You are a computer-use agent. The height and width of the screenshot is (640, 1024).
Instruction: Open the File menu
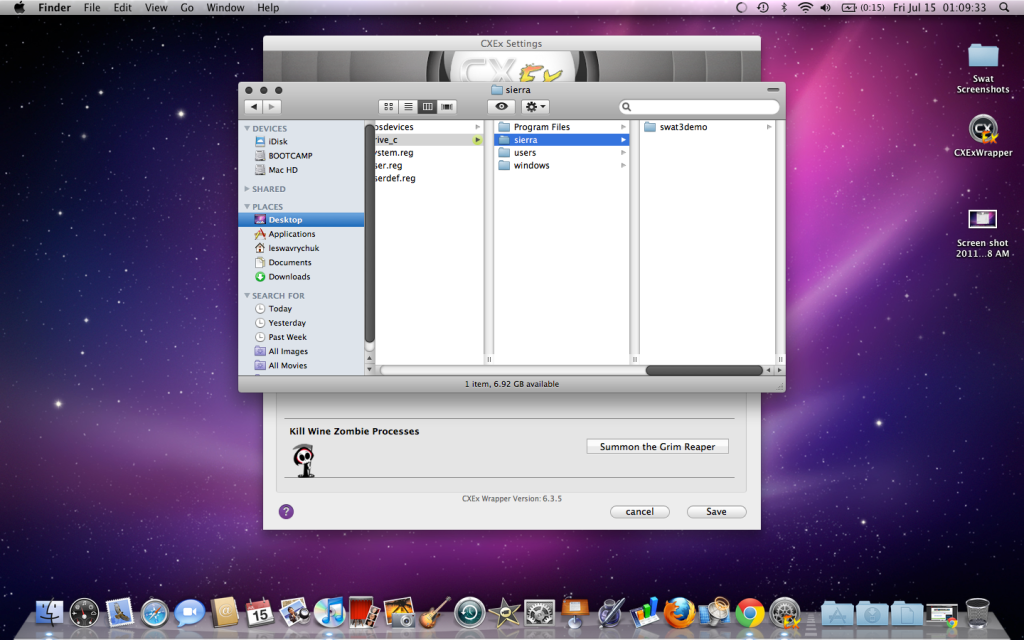[x=92, y=8]
